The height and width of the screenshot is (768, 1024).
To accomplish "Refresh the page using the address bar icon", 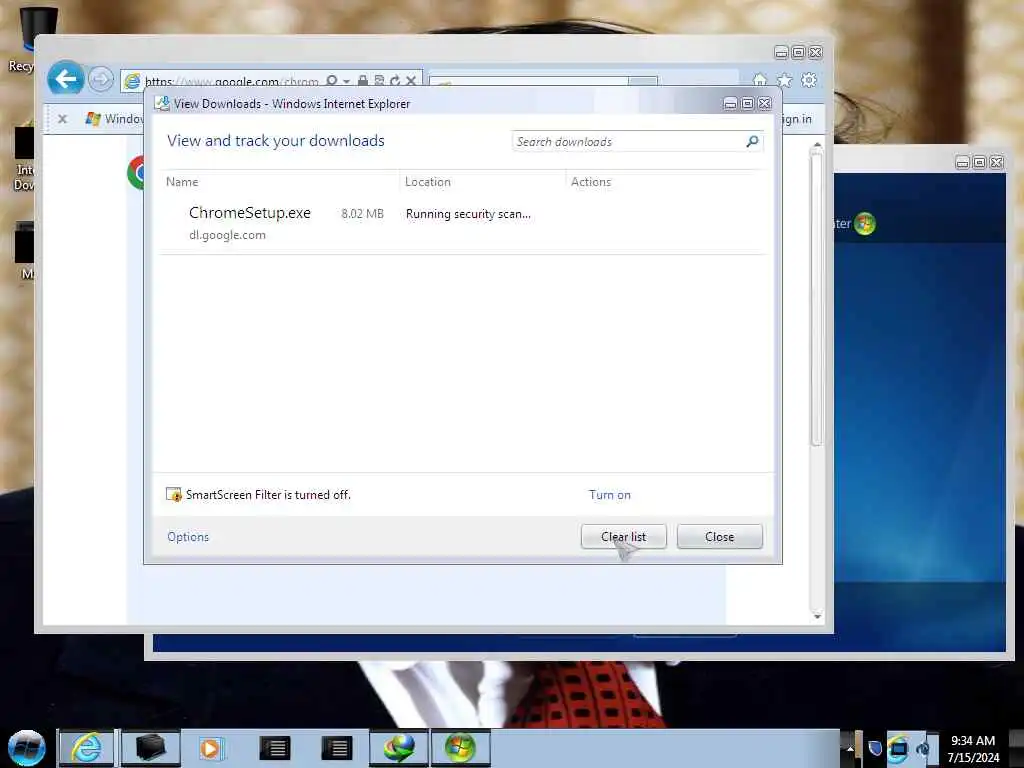I will coord(394,81).
